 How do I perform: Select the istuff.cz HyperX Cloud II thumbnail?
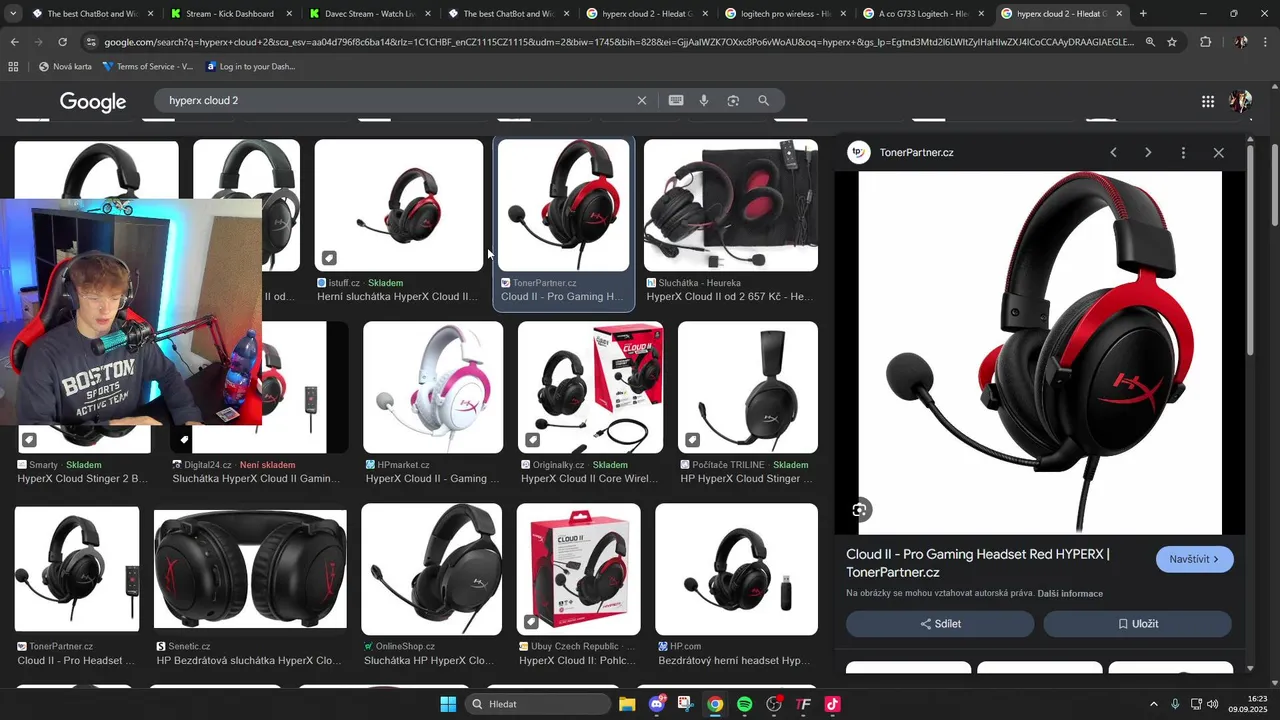(x=399, y=205)
